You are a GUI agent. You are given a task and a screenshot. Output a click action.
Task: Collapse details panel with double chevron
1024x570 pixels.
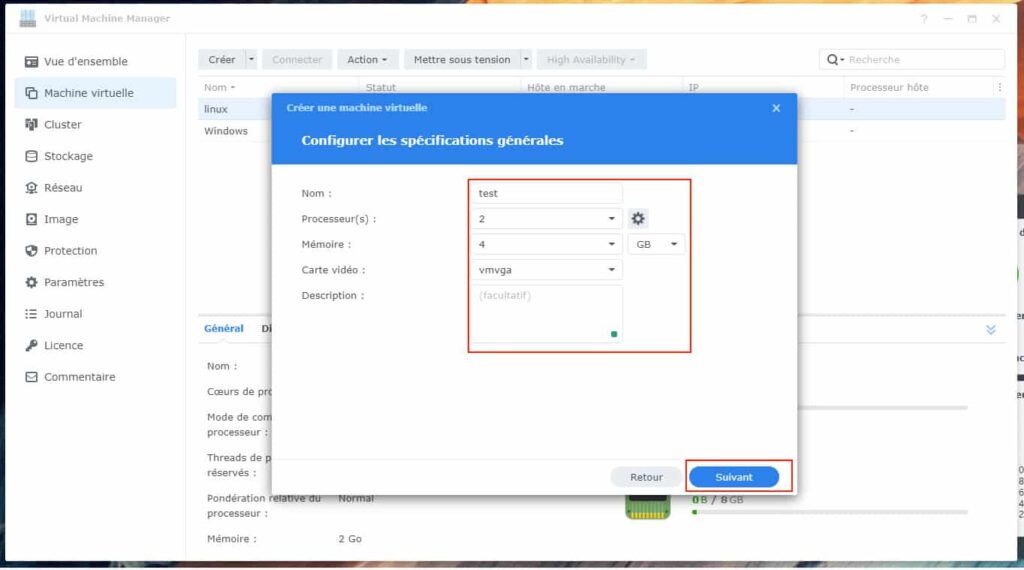click(991, 330)
